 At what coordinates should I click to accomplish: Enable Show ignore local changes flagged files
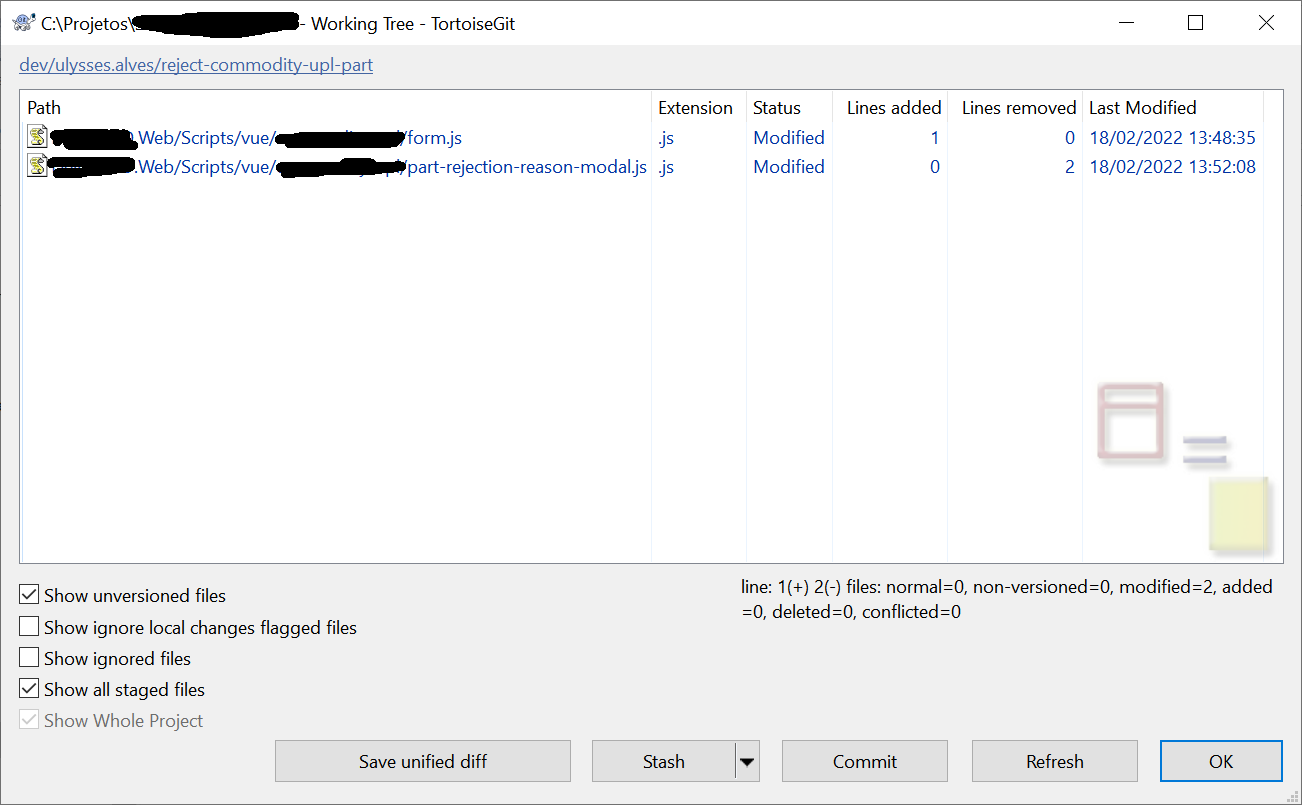[x=29, y=627]
